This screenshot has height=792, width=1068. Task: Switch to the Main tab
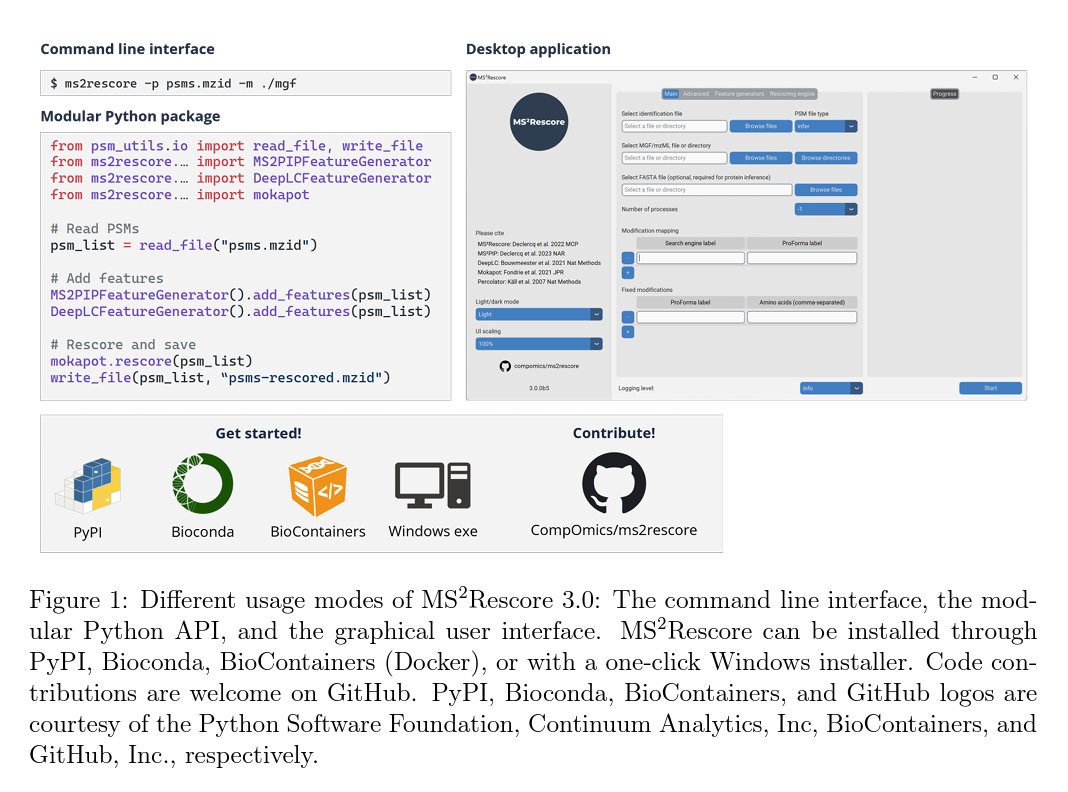coord(671,94)
